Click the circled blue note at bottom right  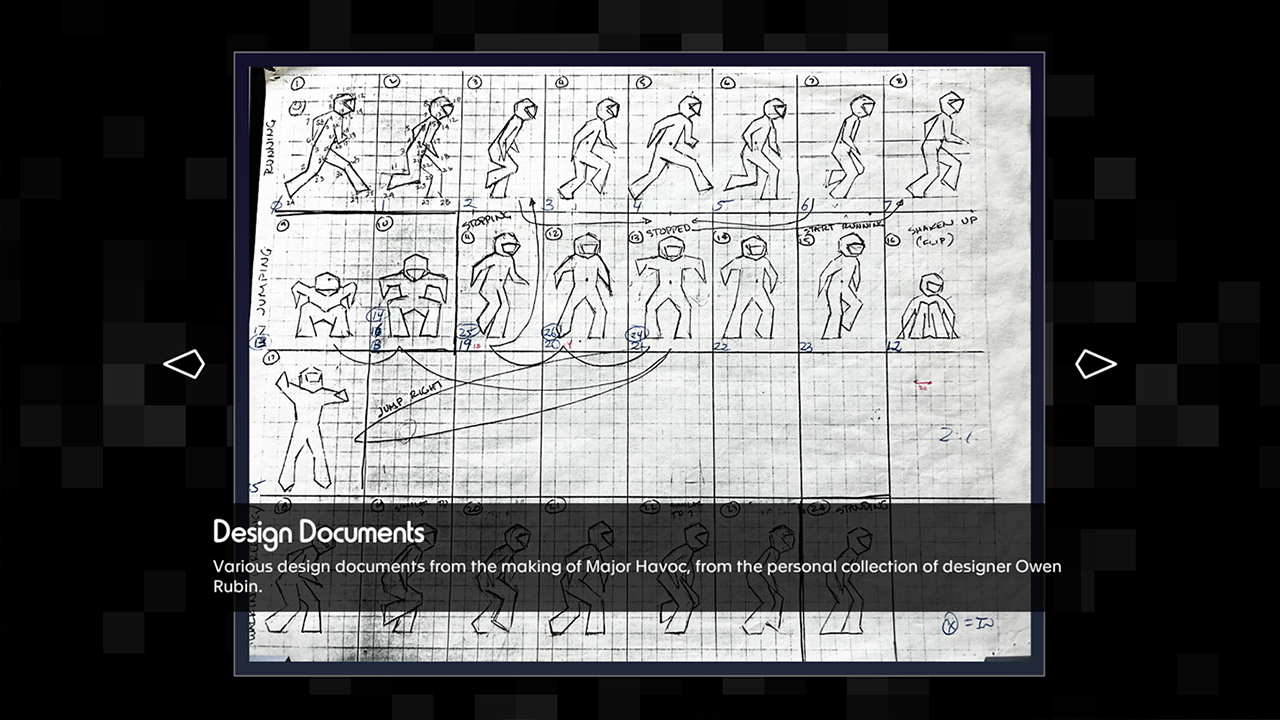coord(968,626)
